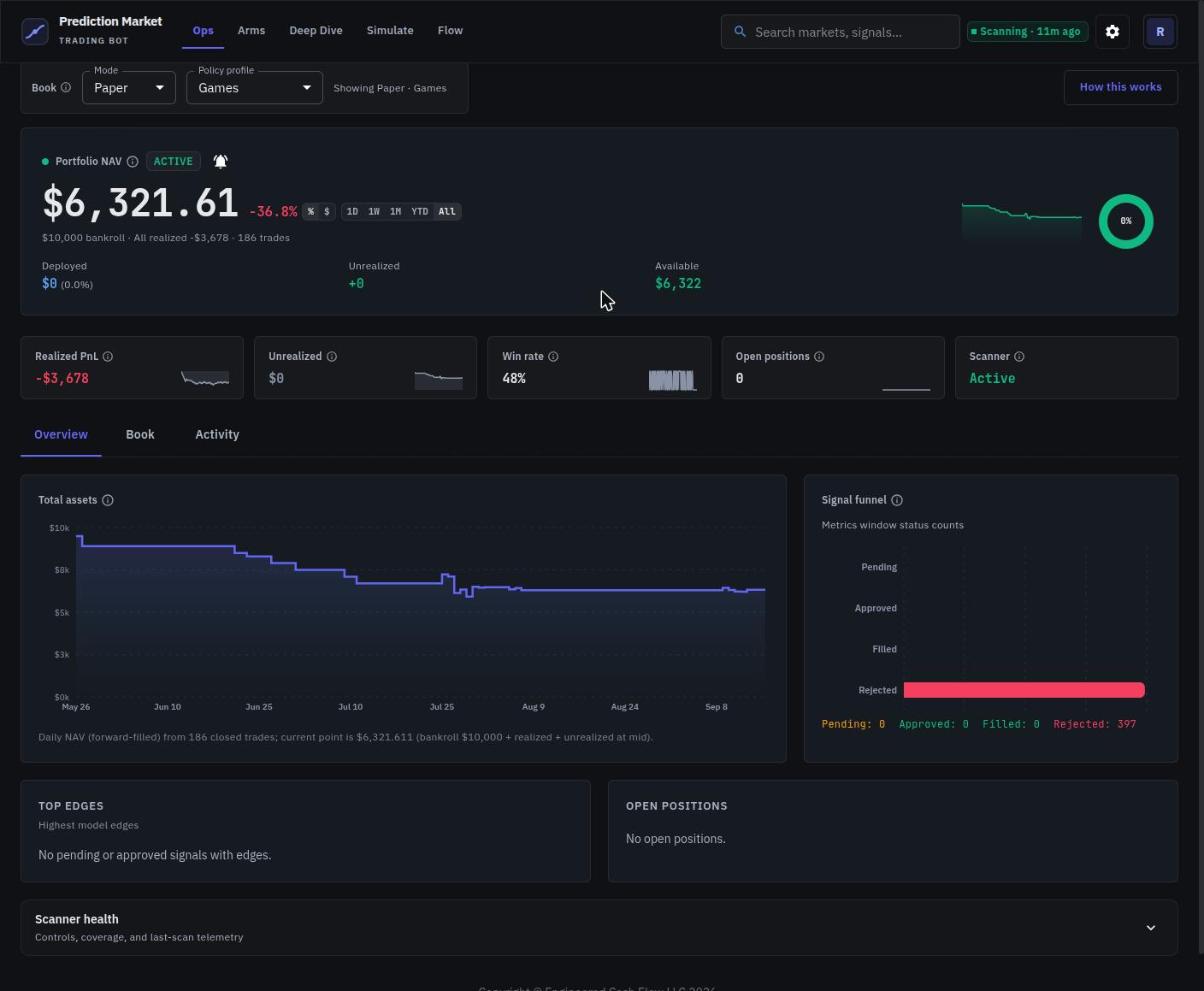This screenshot has height=991, width=1204.
Task: Switch to the Book tab
Action: (x=140, y=434)
